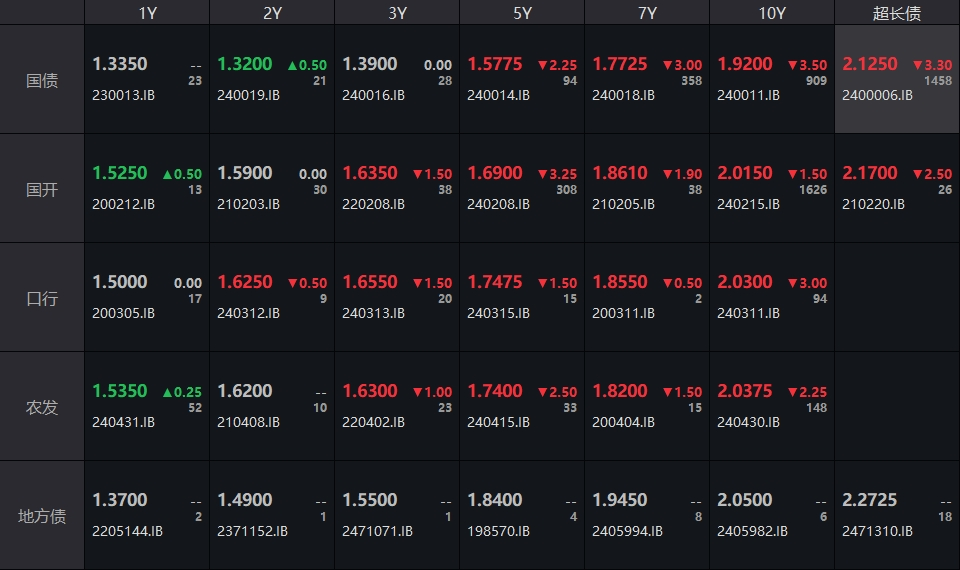
Task: Click the red ▼3.25 change on 240208.IB
Action: pyautogui.click(x=557, y=174)
